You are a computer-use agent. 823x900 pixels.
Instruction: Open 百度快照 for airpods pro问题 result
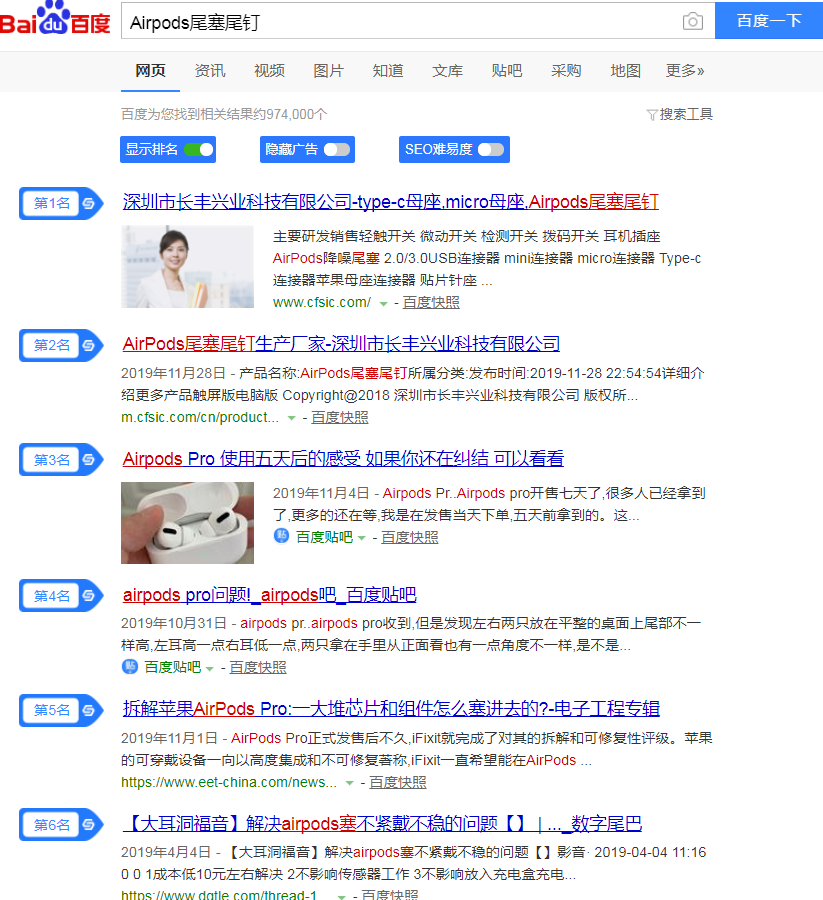tap(258, 667)
